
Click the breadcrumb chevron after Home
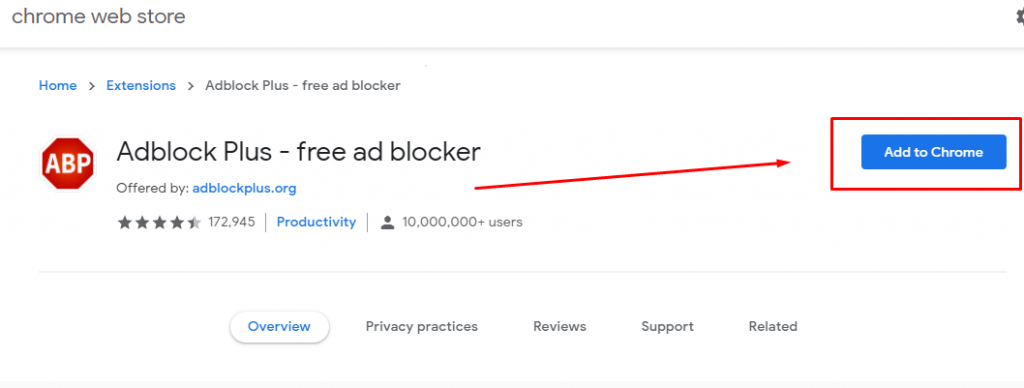91,86
